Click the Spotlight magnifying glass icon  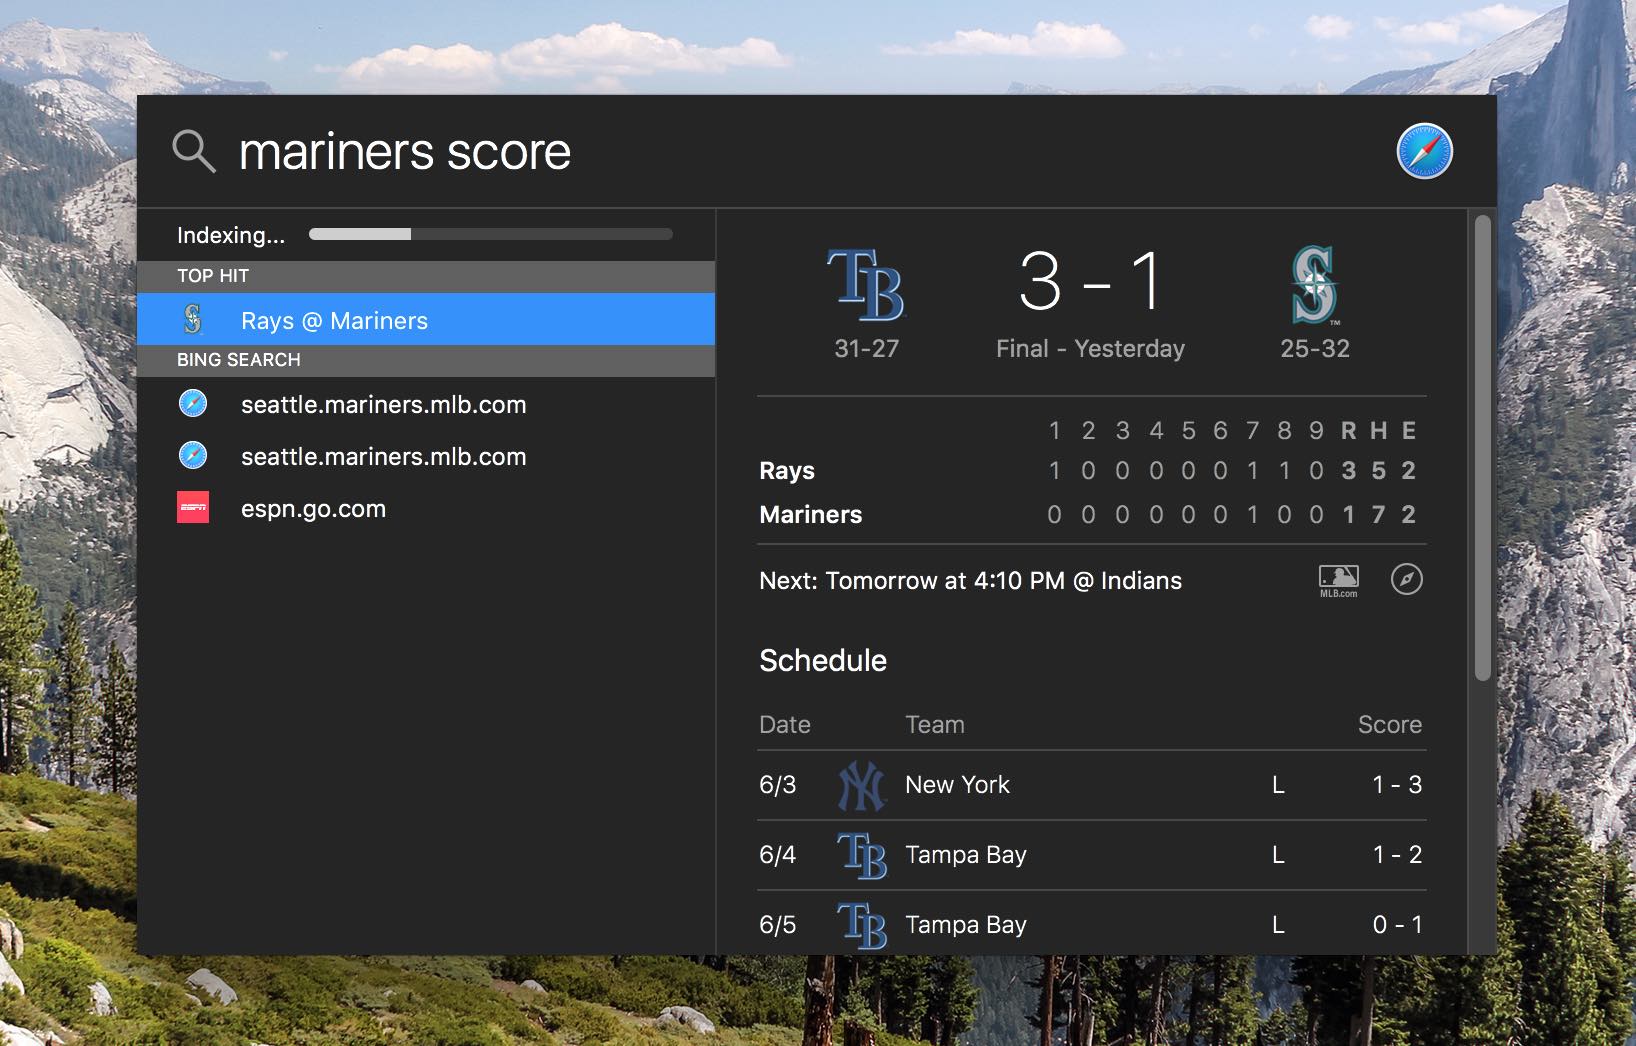194,152
